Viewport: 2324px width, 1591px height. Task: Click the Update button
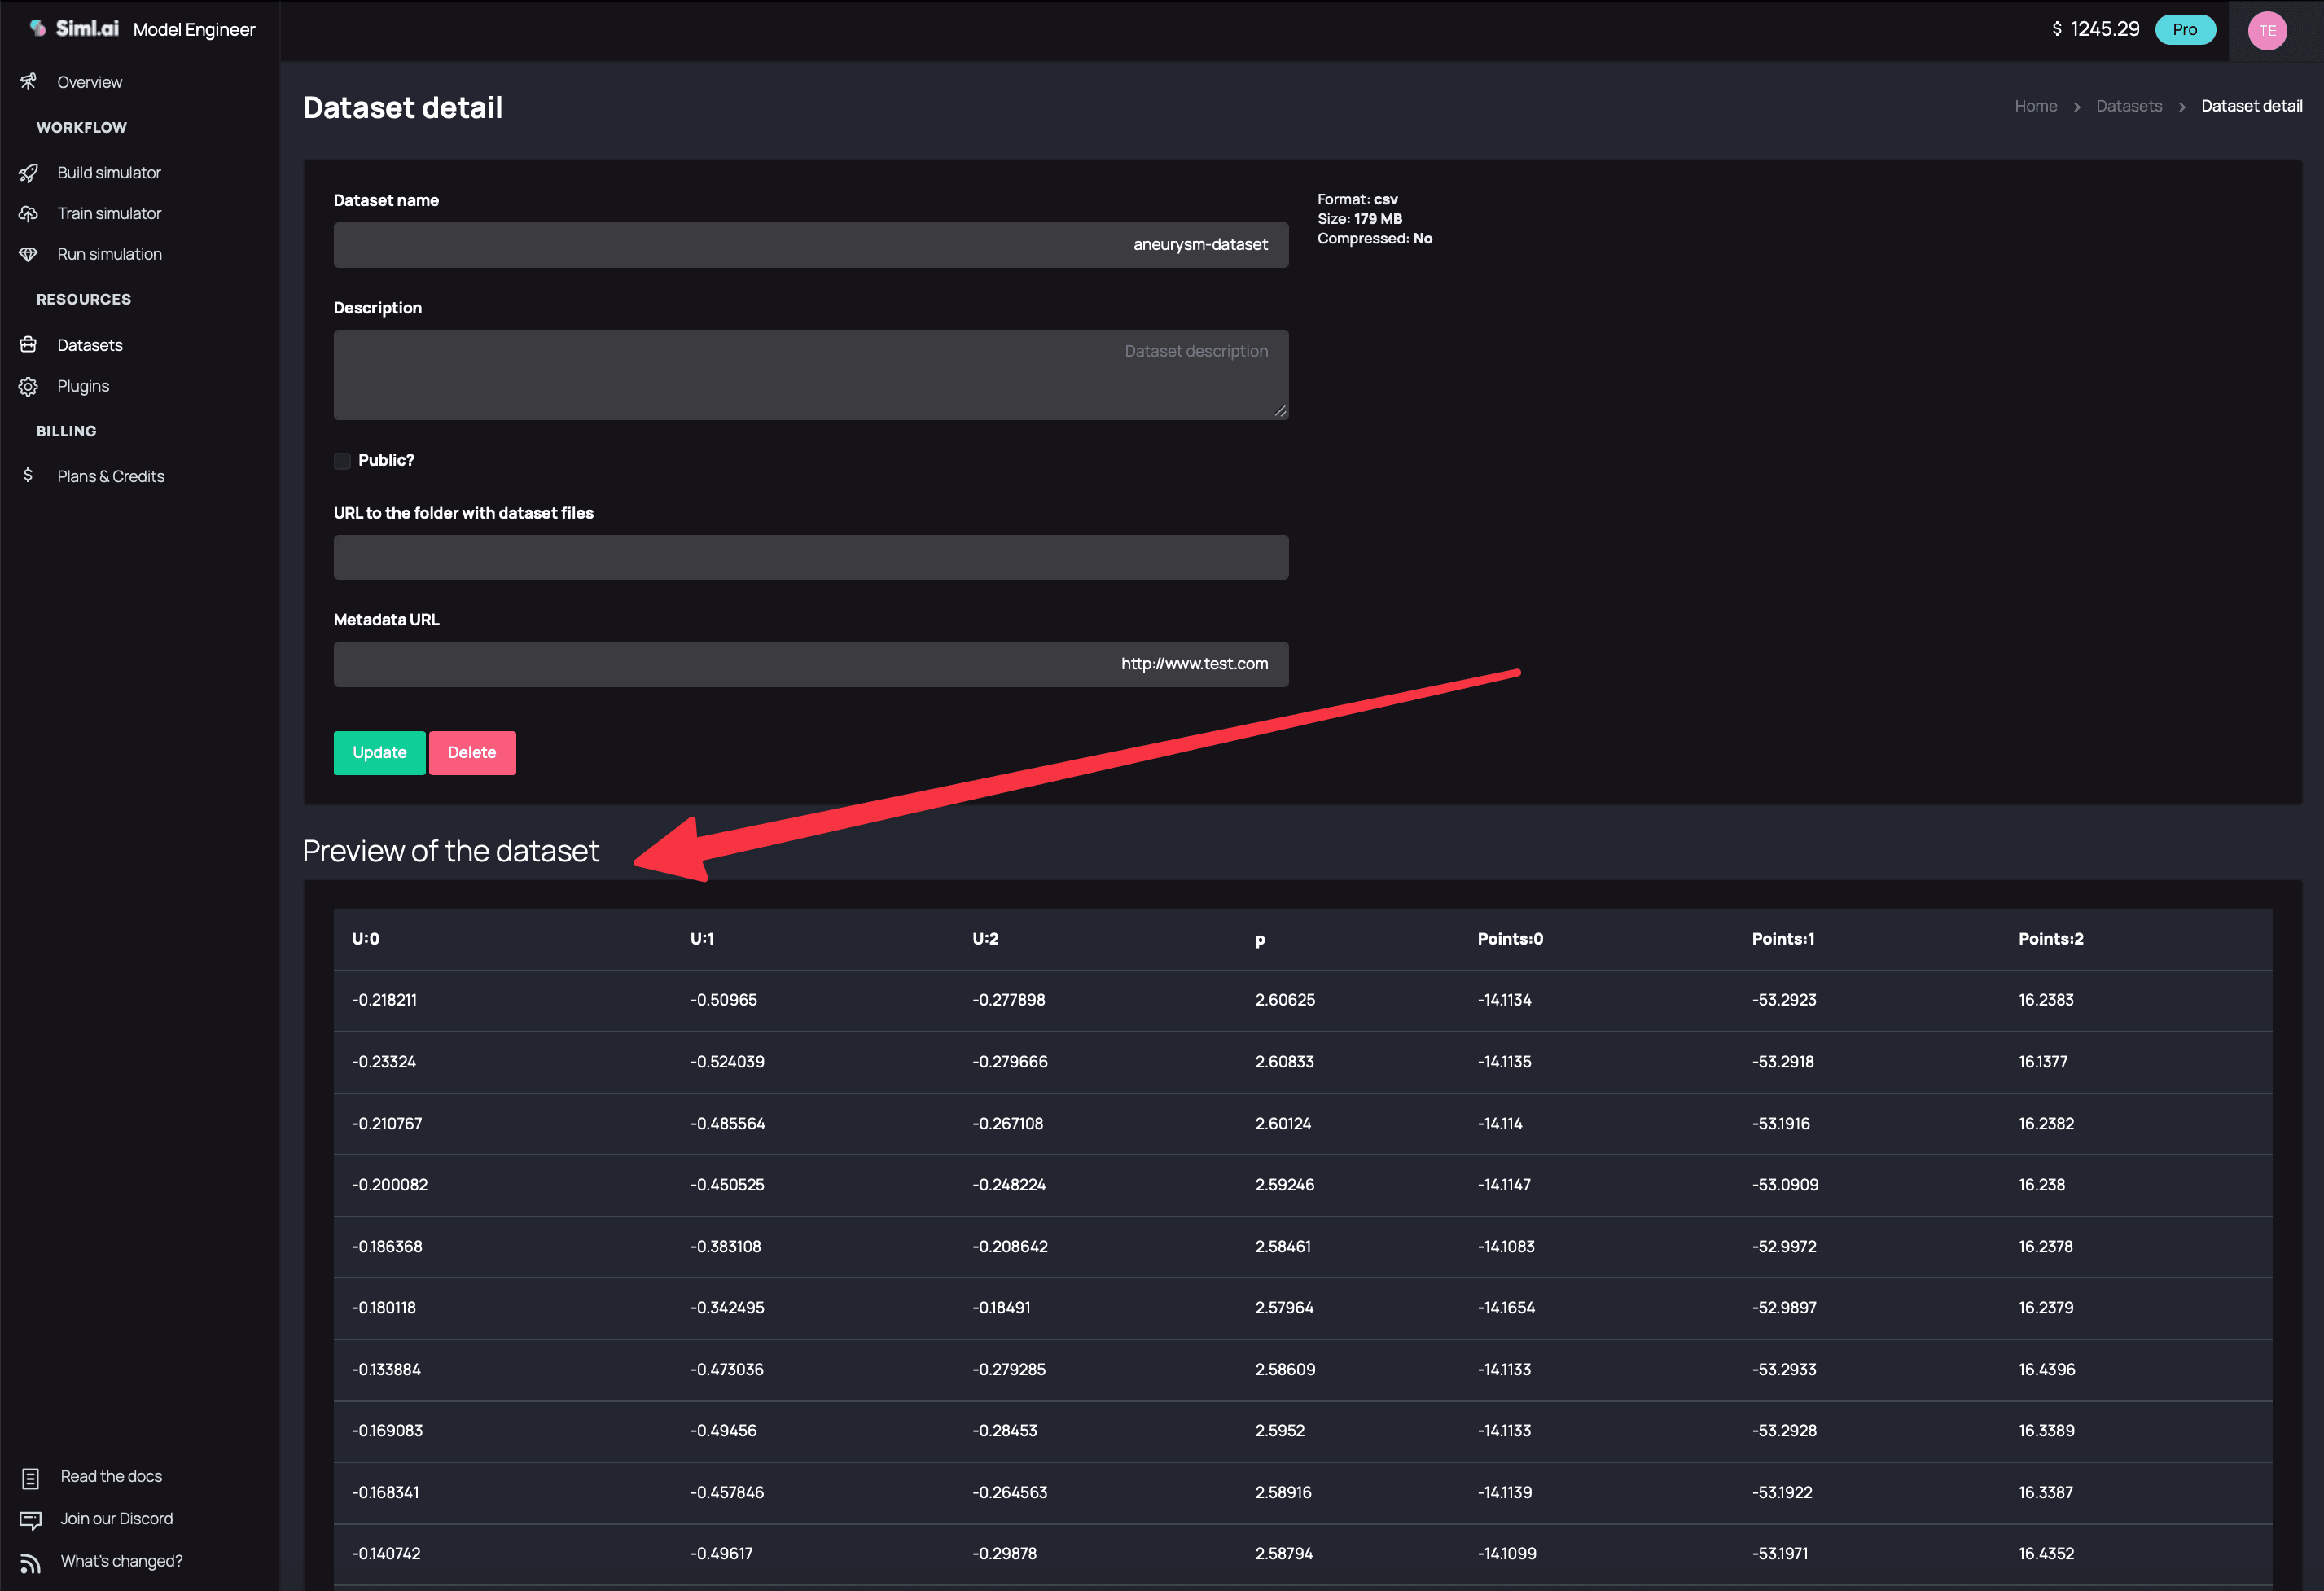coord(378,751)
